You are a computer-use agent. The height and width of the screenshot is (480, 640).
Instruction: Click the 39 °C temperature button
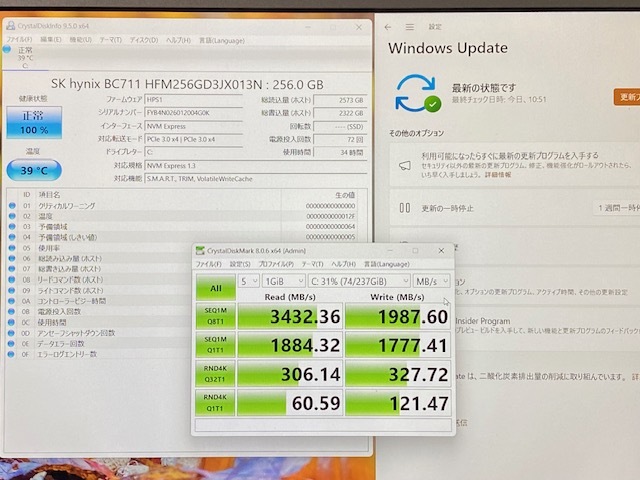(x=34, y=170)
